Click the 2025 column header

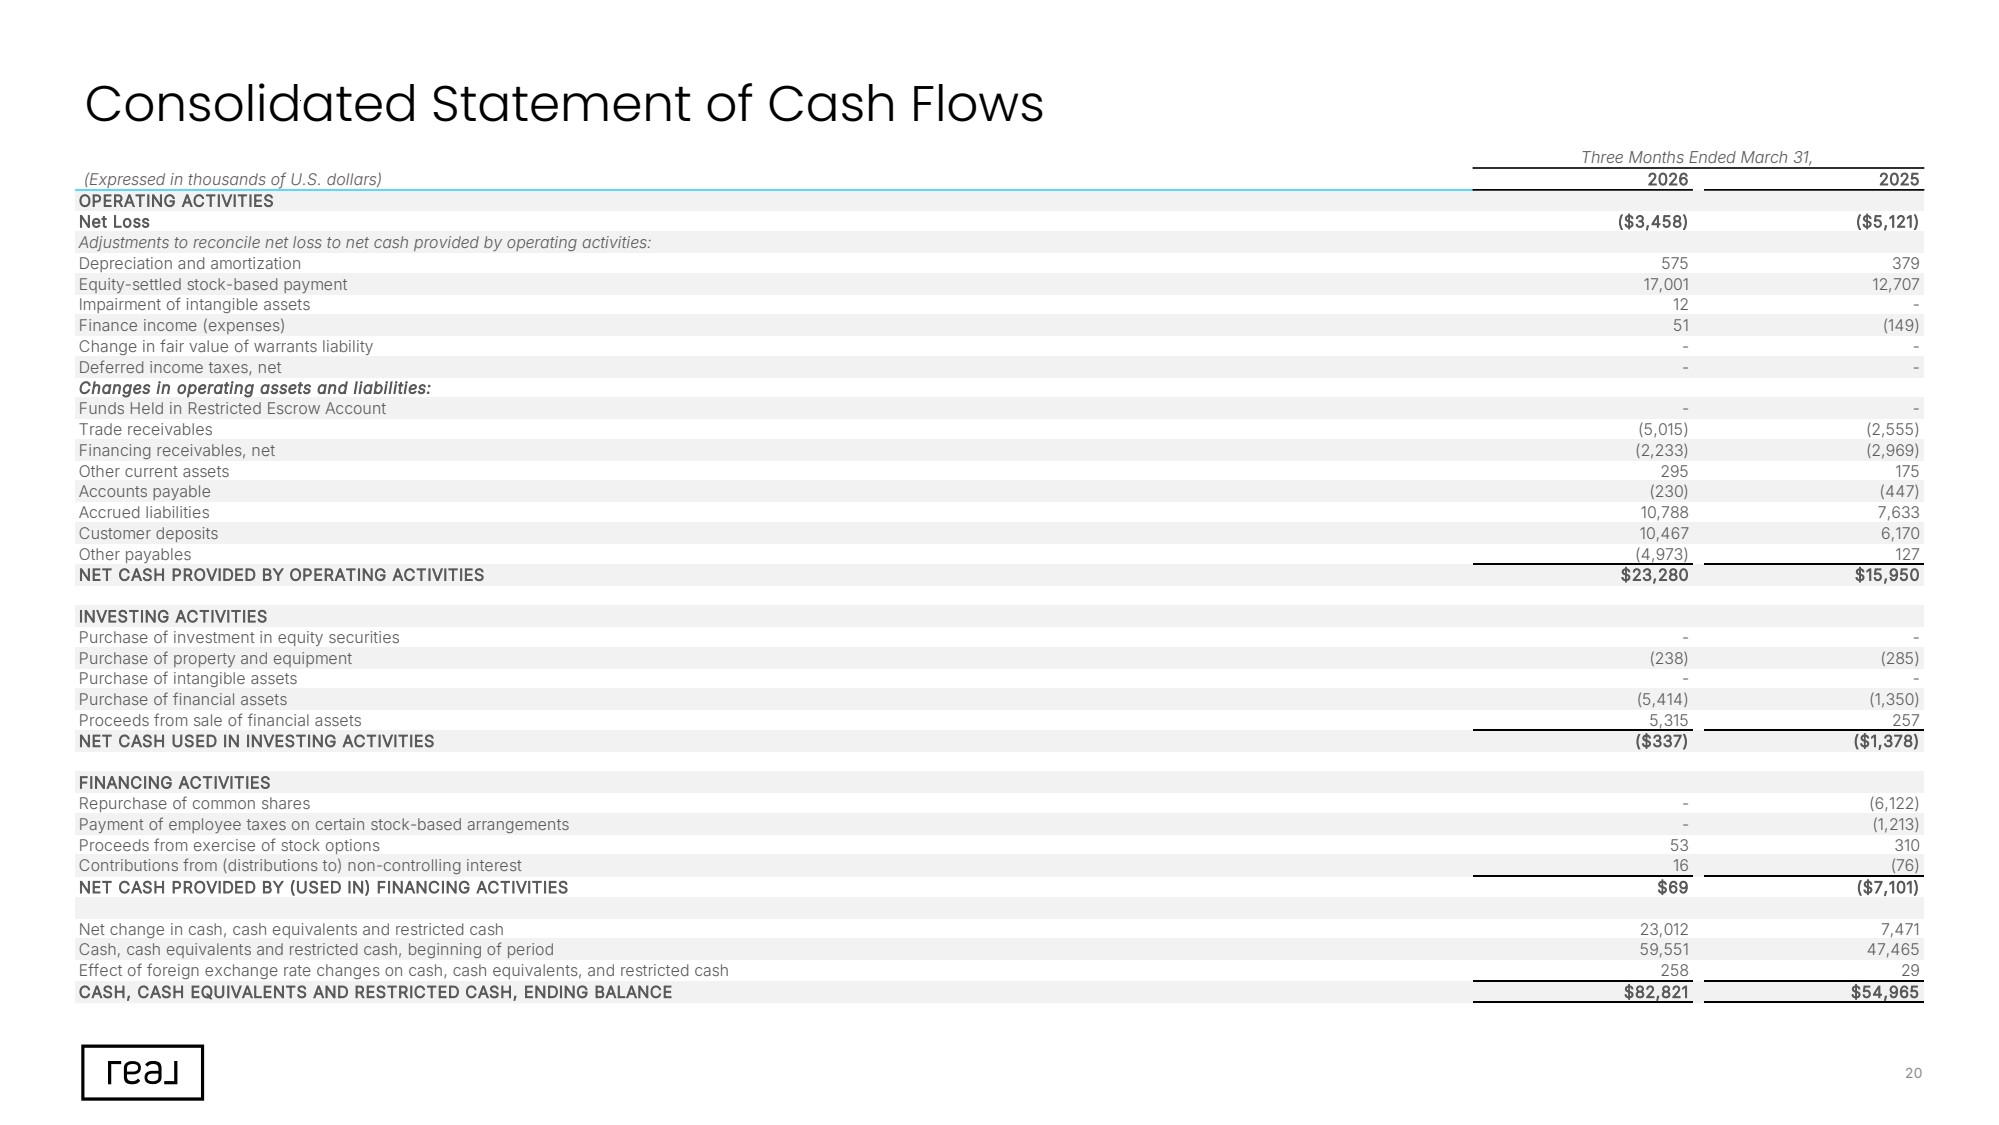point(1898,179)
